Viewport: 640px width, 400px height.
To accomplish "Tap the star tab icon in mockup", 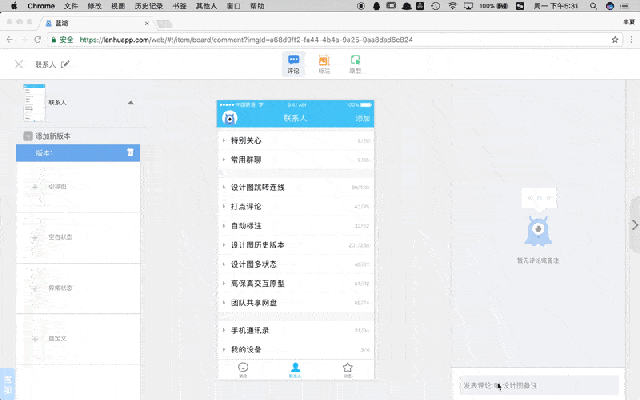I will click(347, 369).
